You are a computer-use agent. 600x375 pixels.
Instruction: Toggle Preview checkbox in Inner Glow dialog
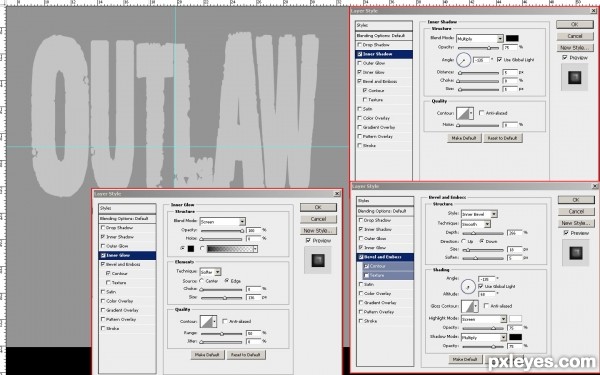click(x=308, y=241)
